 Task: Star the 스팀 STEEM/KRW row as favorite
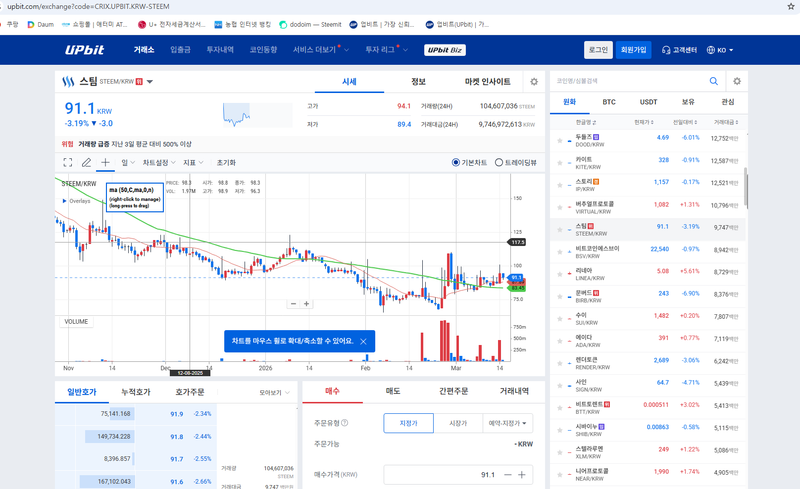560,227
